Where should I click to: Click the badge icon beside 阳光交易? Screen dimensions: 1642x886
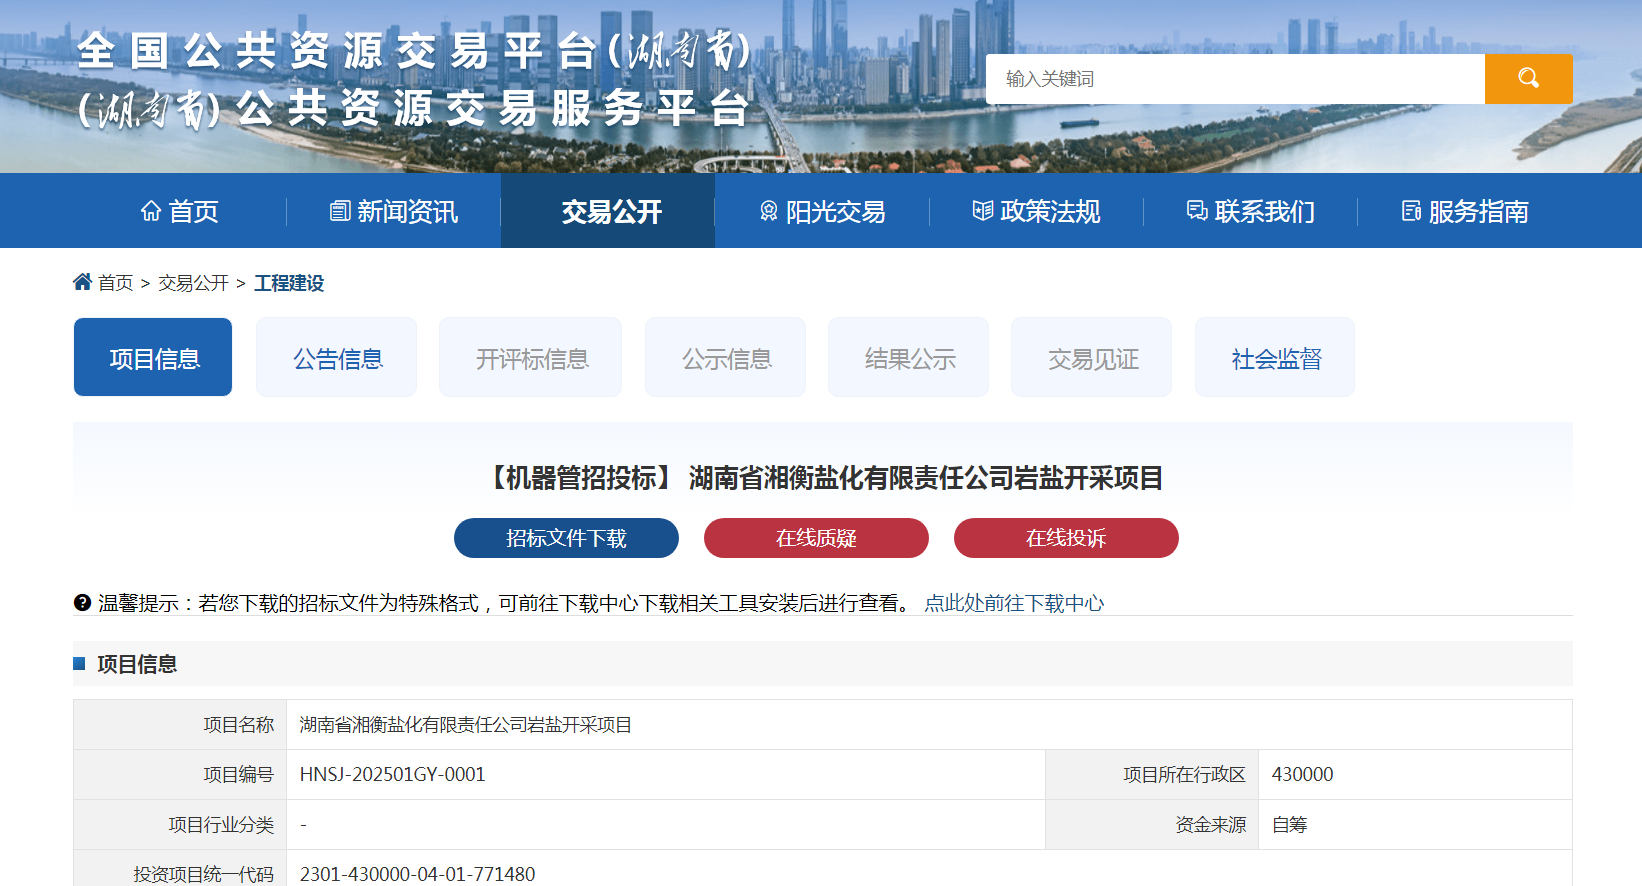tap(768, 211)
